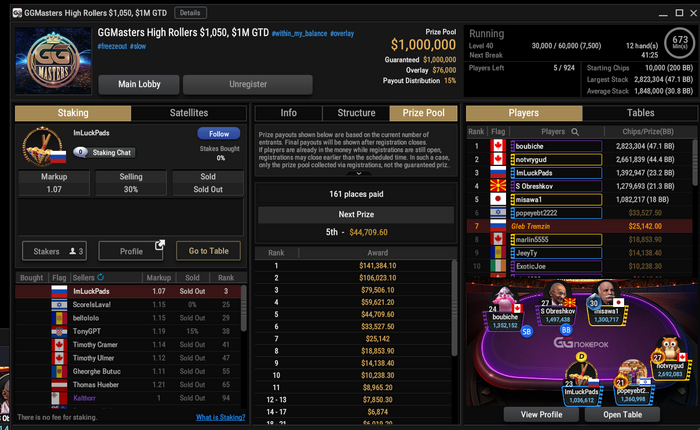Click the refresh icon next to Sellers

(100, 277)
